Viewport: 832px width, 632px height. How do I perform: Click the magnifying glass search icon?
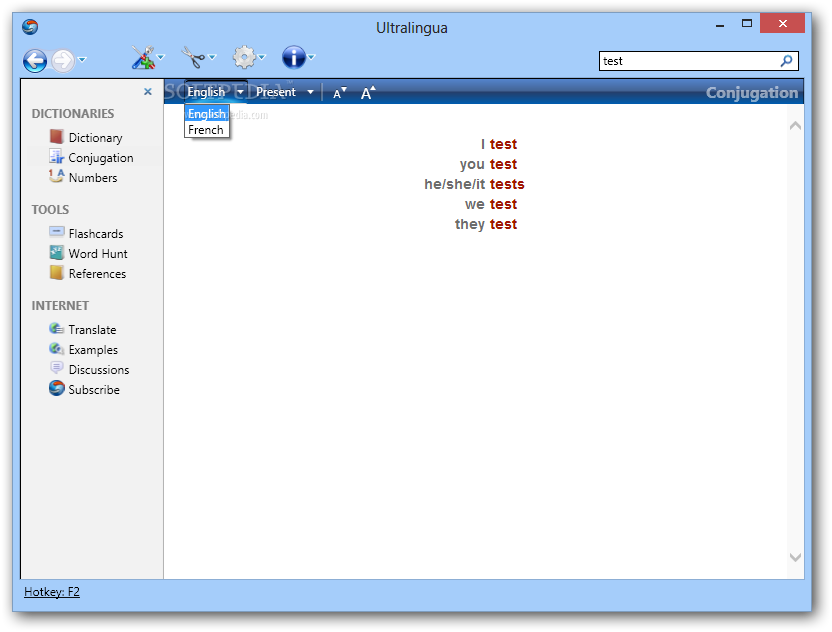786,61
